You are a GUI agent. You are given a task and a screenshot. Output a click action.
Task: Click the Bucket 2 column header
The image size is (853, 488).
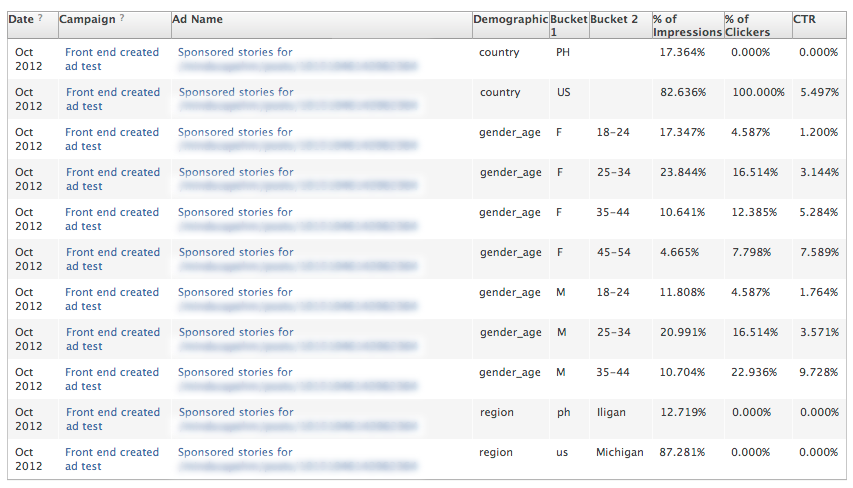pyautogui.click(x=614, y=19)
